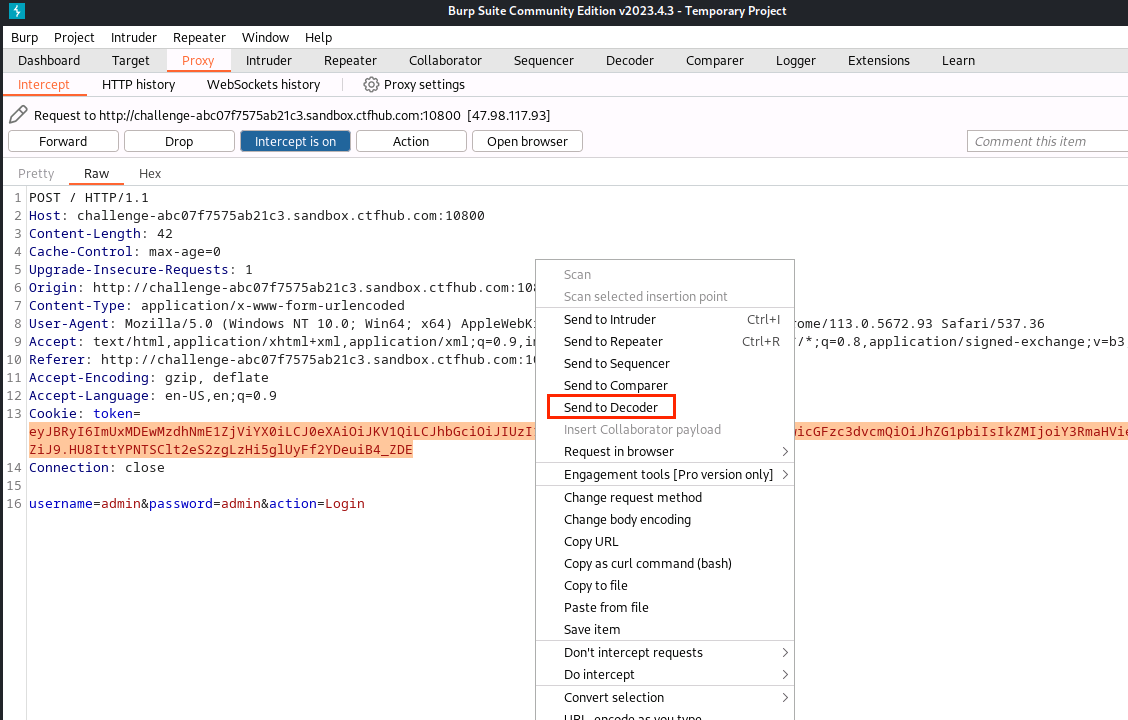This screenshot has height=720, width=1128.
Task: Switch to the Repeater tool tab
Action: tap(350, 60)
